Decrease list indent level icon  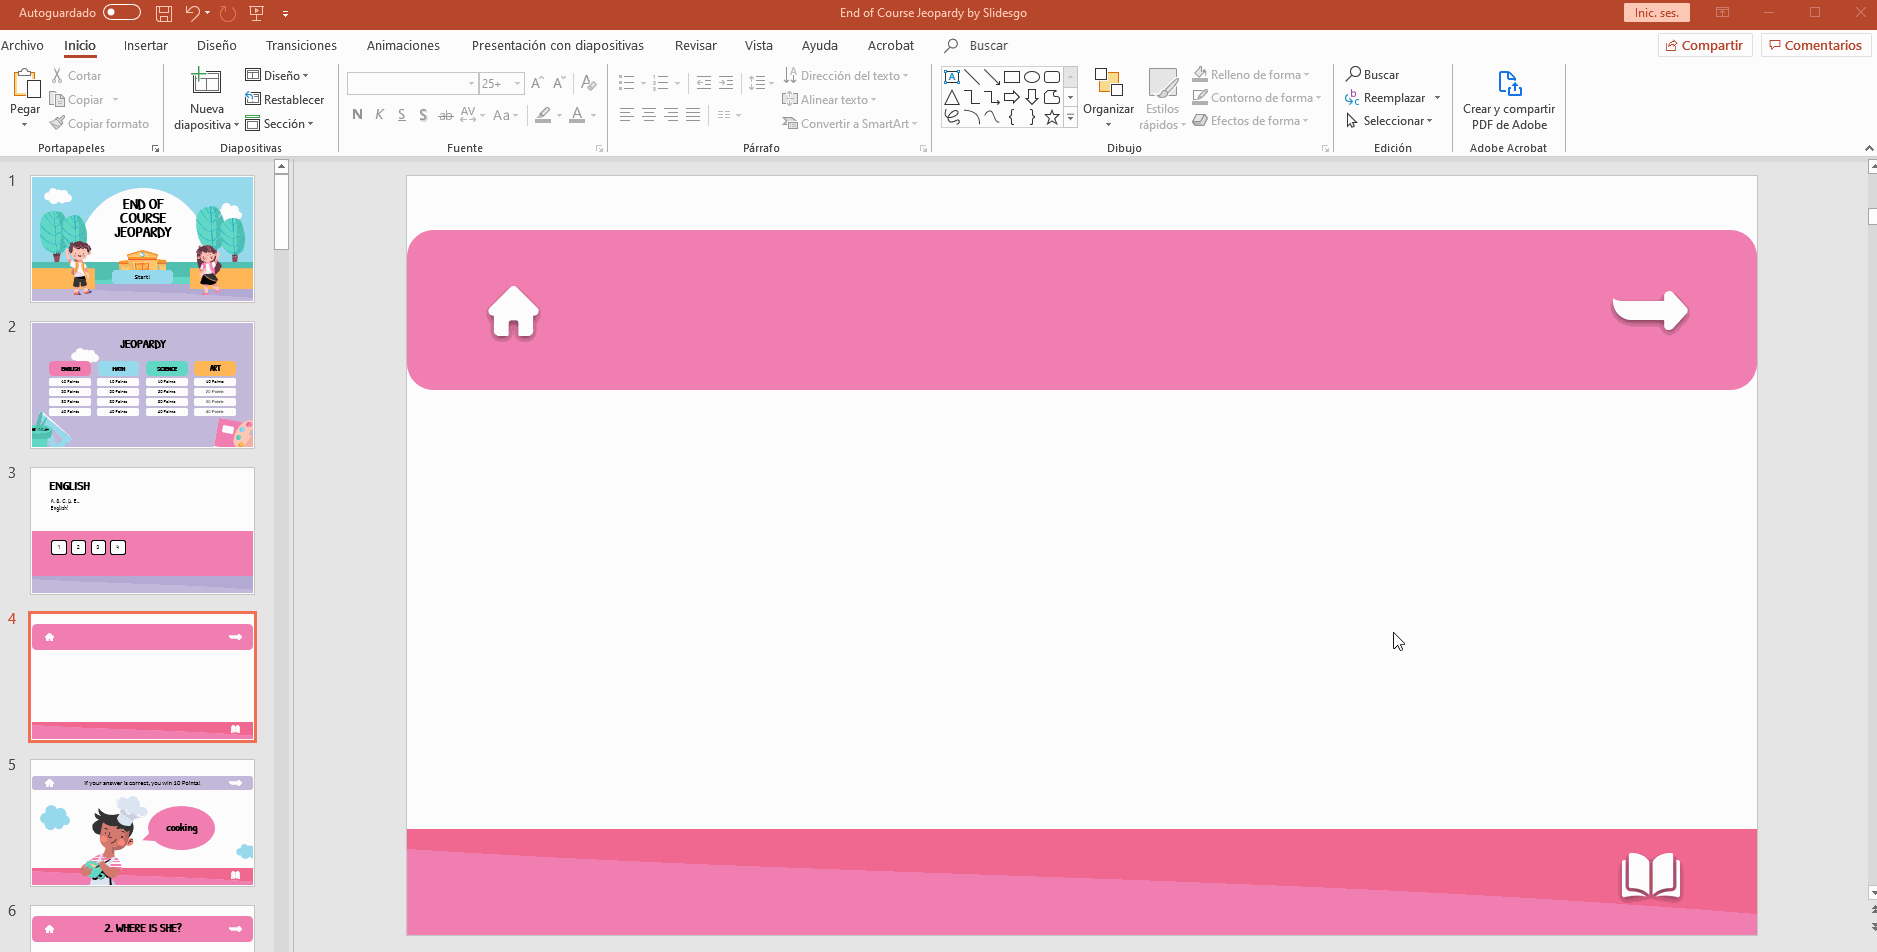point(704,83)
